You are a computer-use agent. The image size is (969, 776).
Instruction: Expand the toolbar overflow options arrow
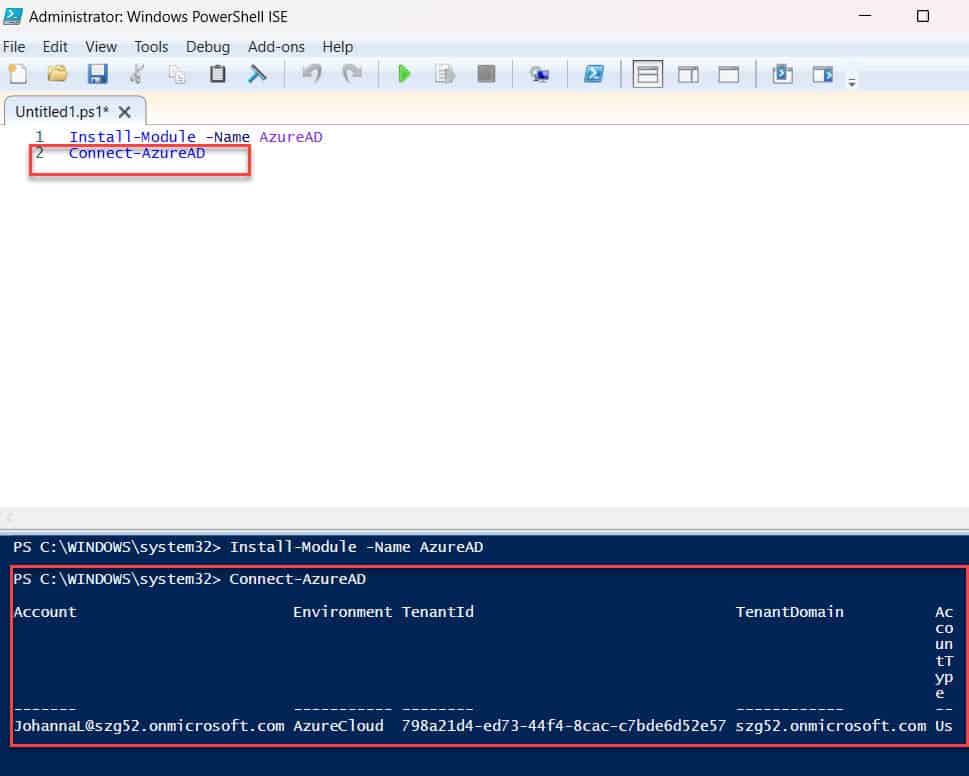[852, 81]
